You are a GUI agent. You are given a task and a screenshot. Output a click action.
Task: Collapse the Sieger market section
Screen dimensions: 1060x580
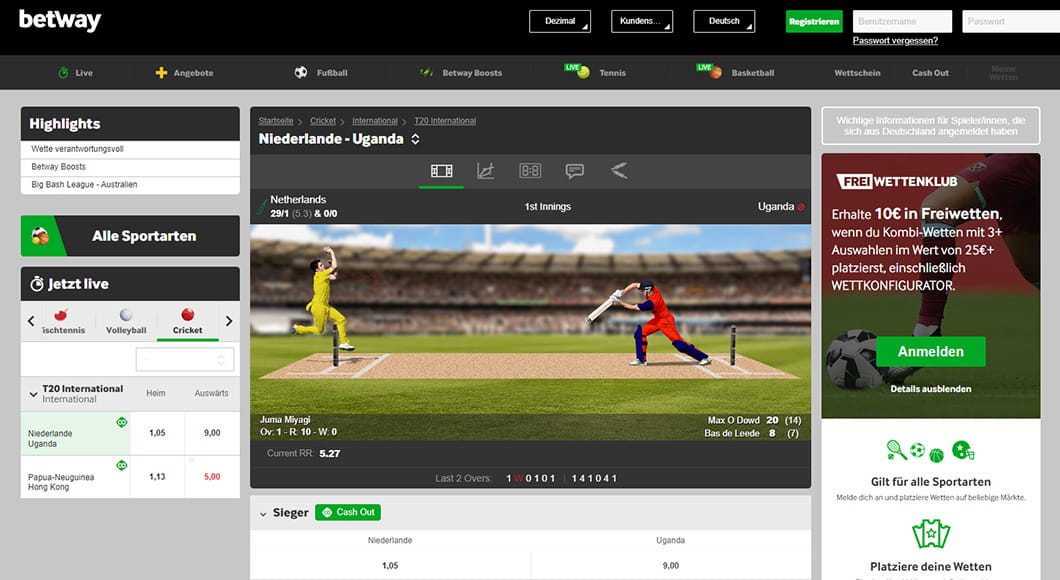click(x=263, y=514)
